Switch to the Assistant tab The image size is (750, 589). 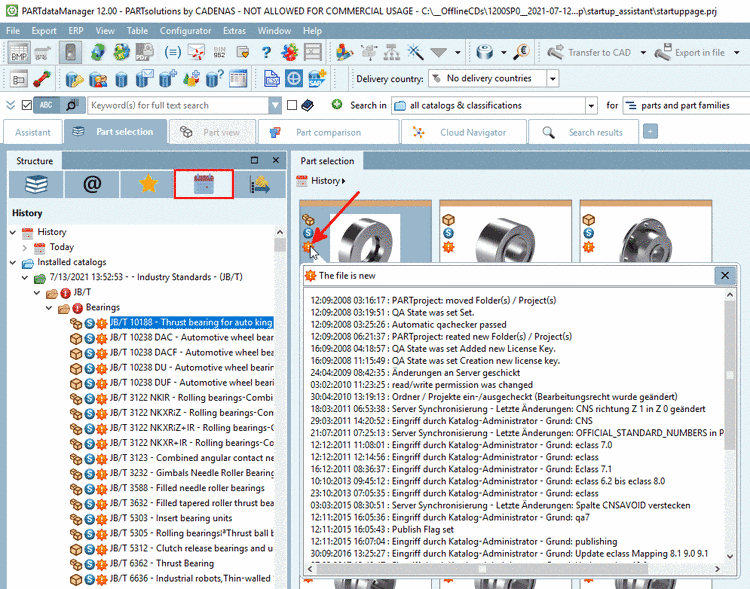[x=33, y=132]
